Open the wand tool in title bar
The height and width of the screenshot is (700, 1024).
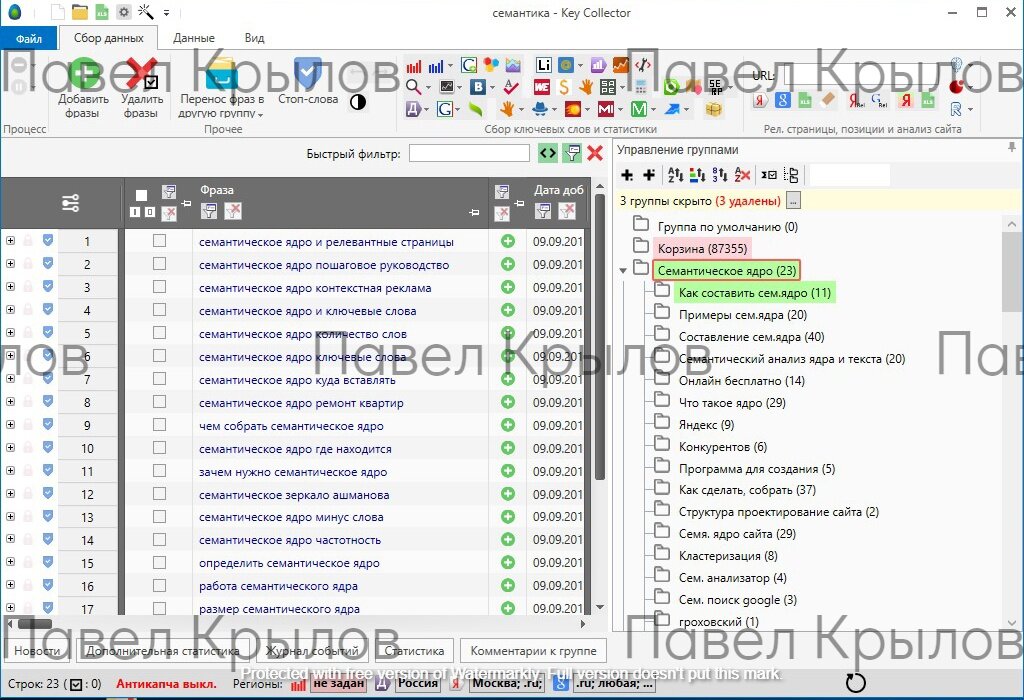[x=146, y=12]
